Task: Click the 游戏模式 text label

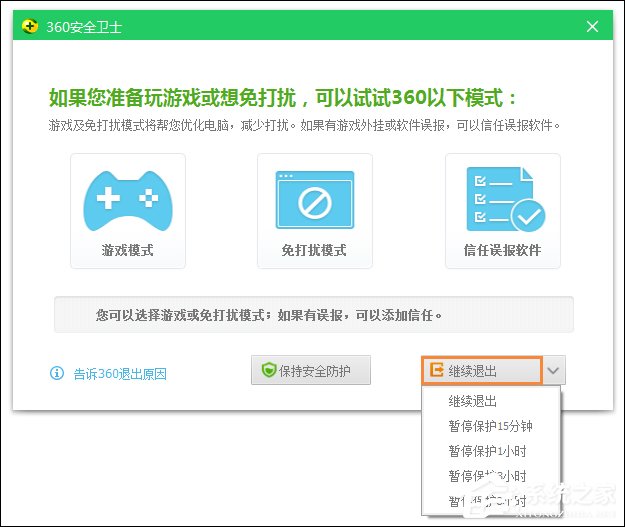Action: [x=127, y=250]
